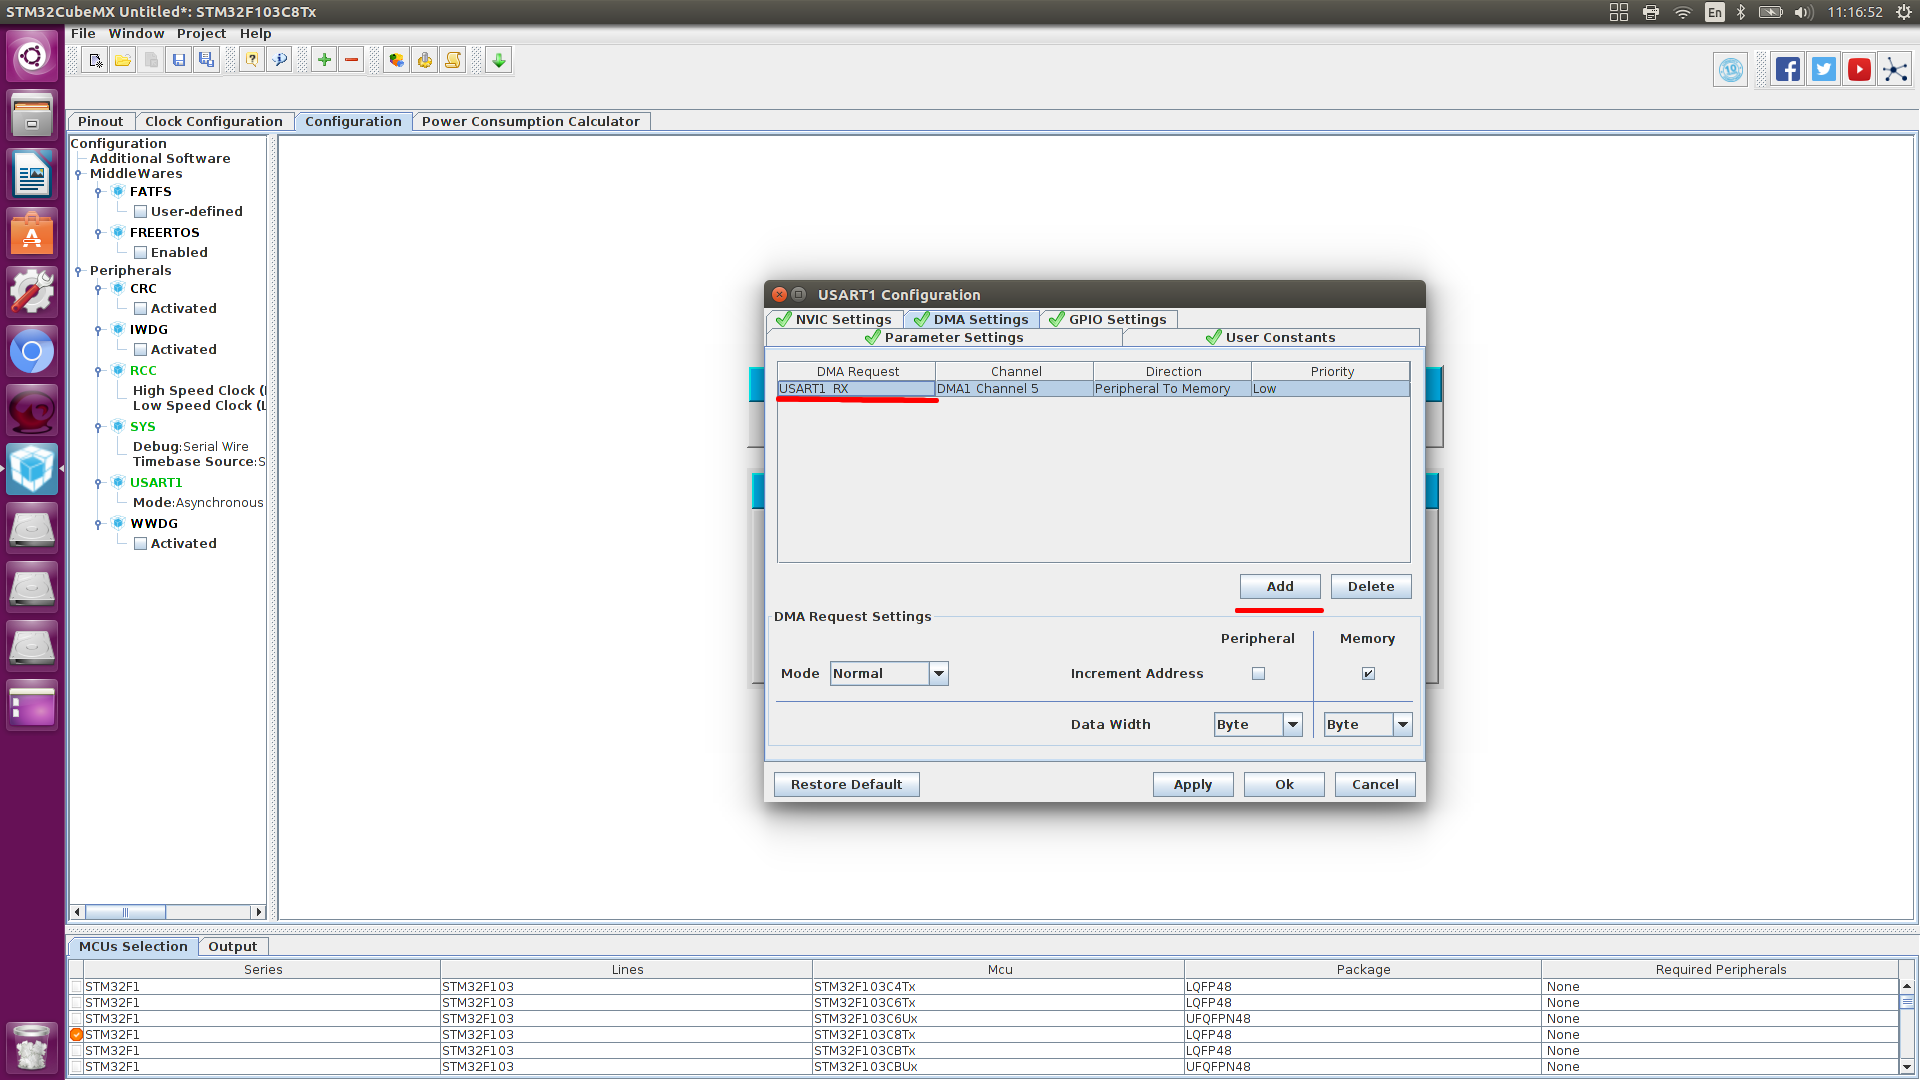Select the USART1_RX DMA request cell

(x=856, y=389)
